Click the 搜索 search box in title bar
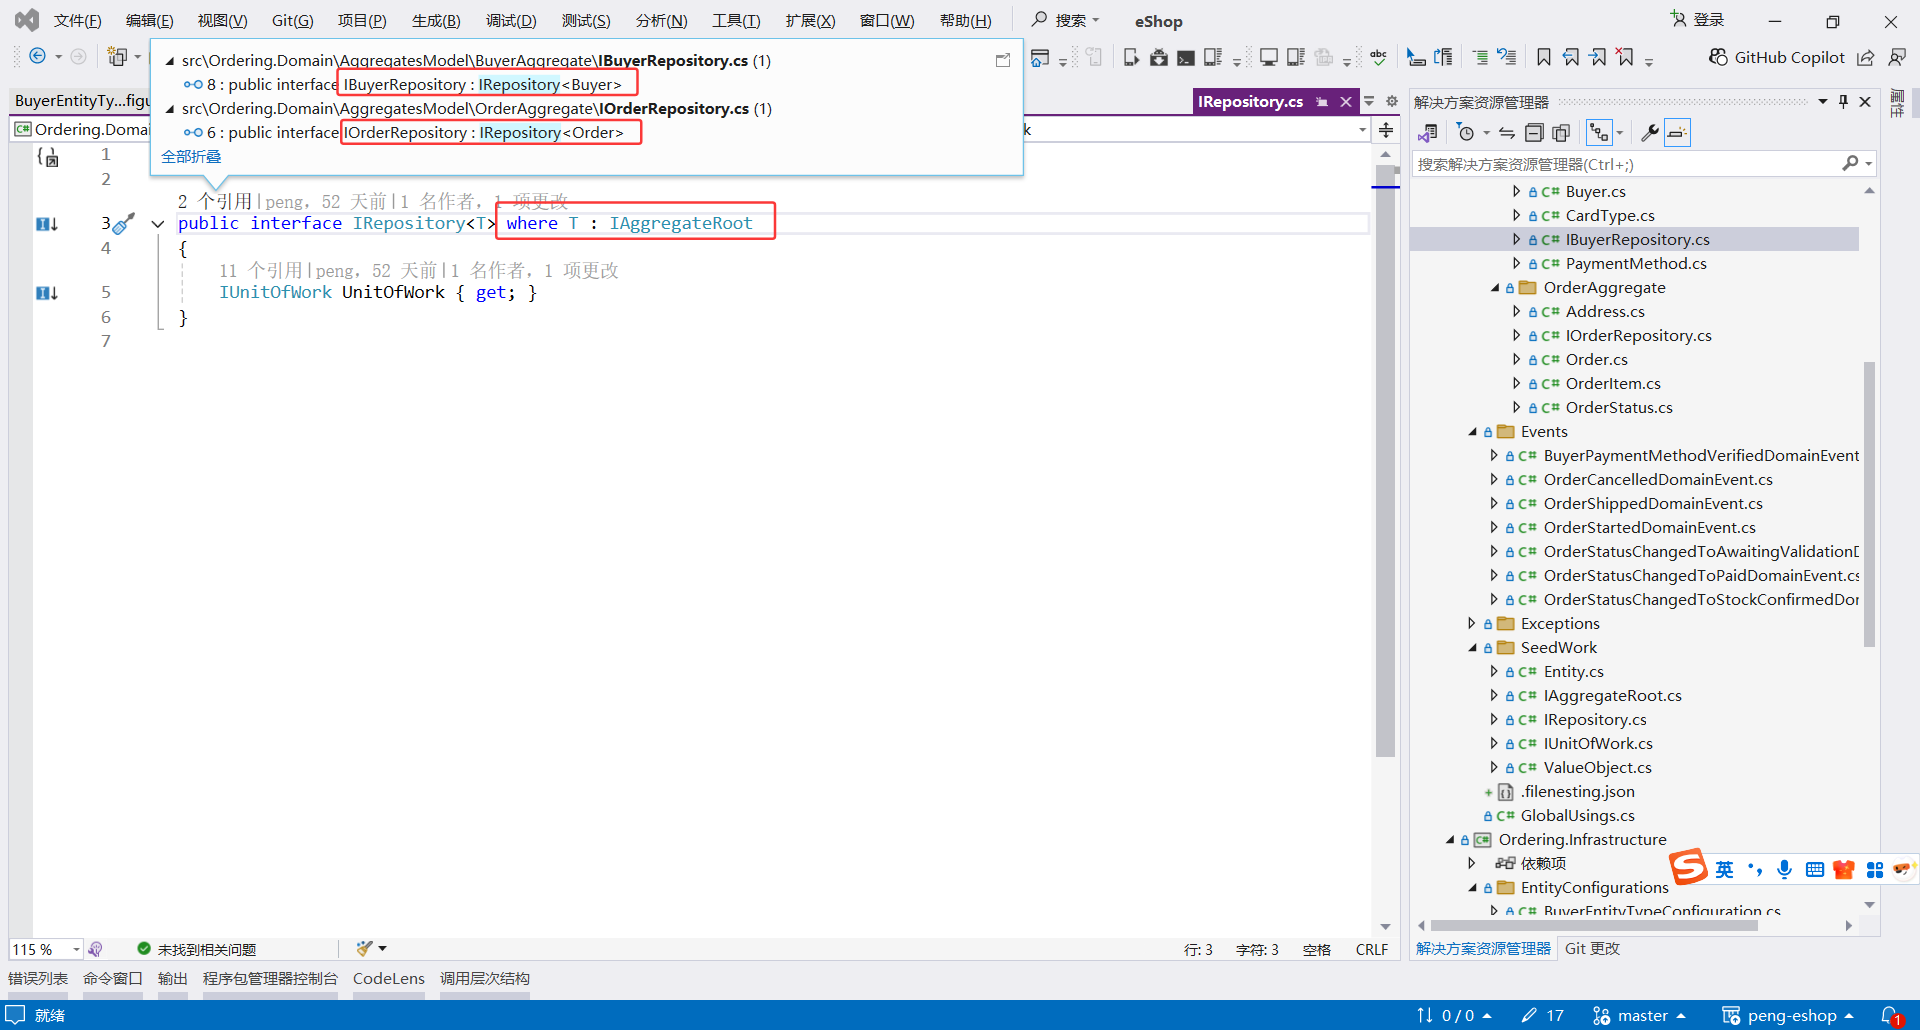This screenshot has width=1920, height=1030. [x=1066, y=21]
